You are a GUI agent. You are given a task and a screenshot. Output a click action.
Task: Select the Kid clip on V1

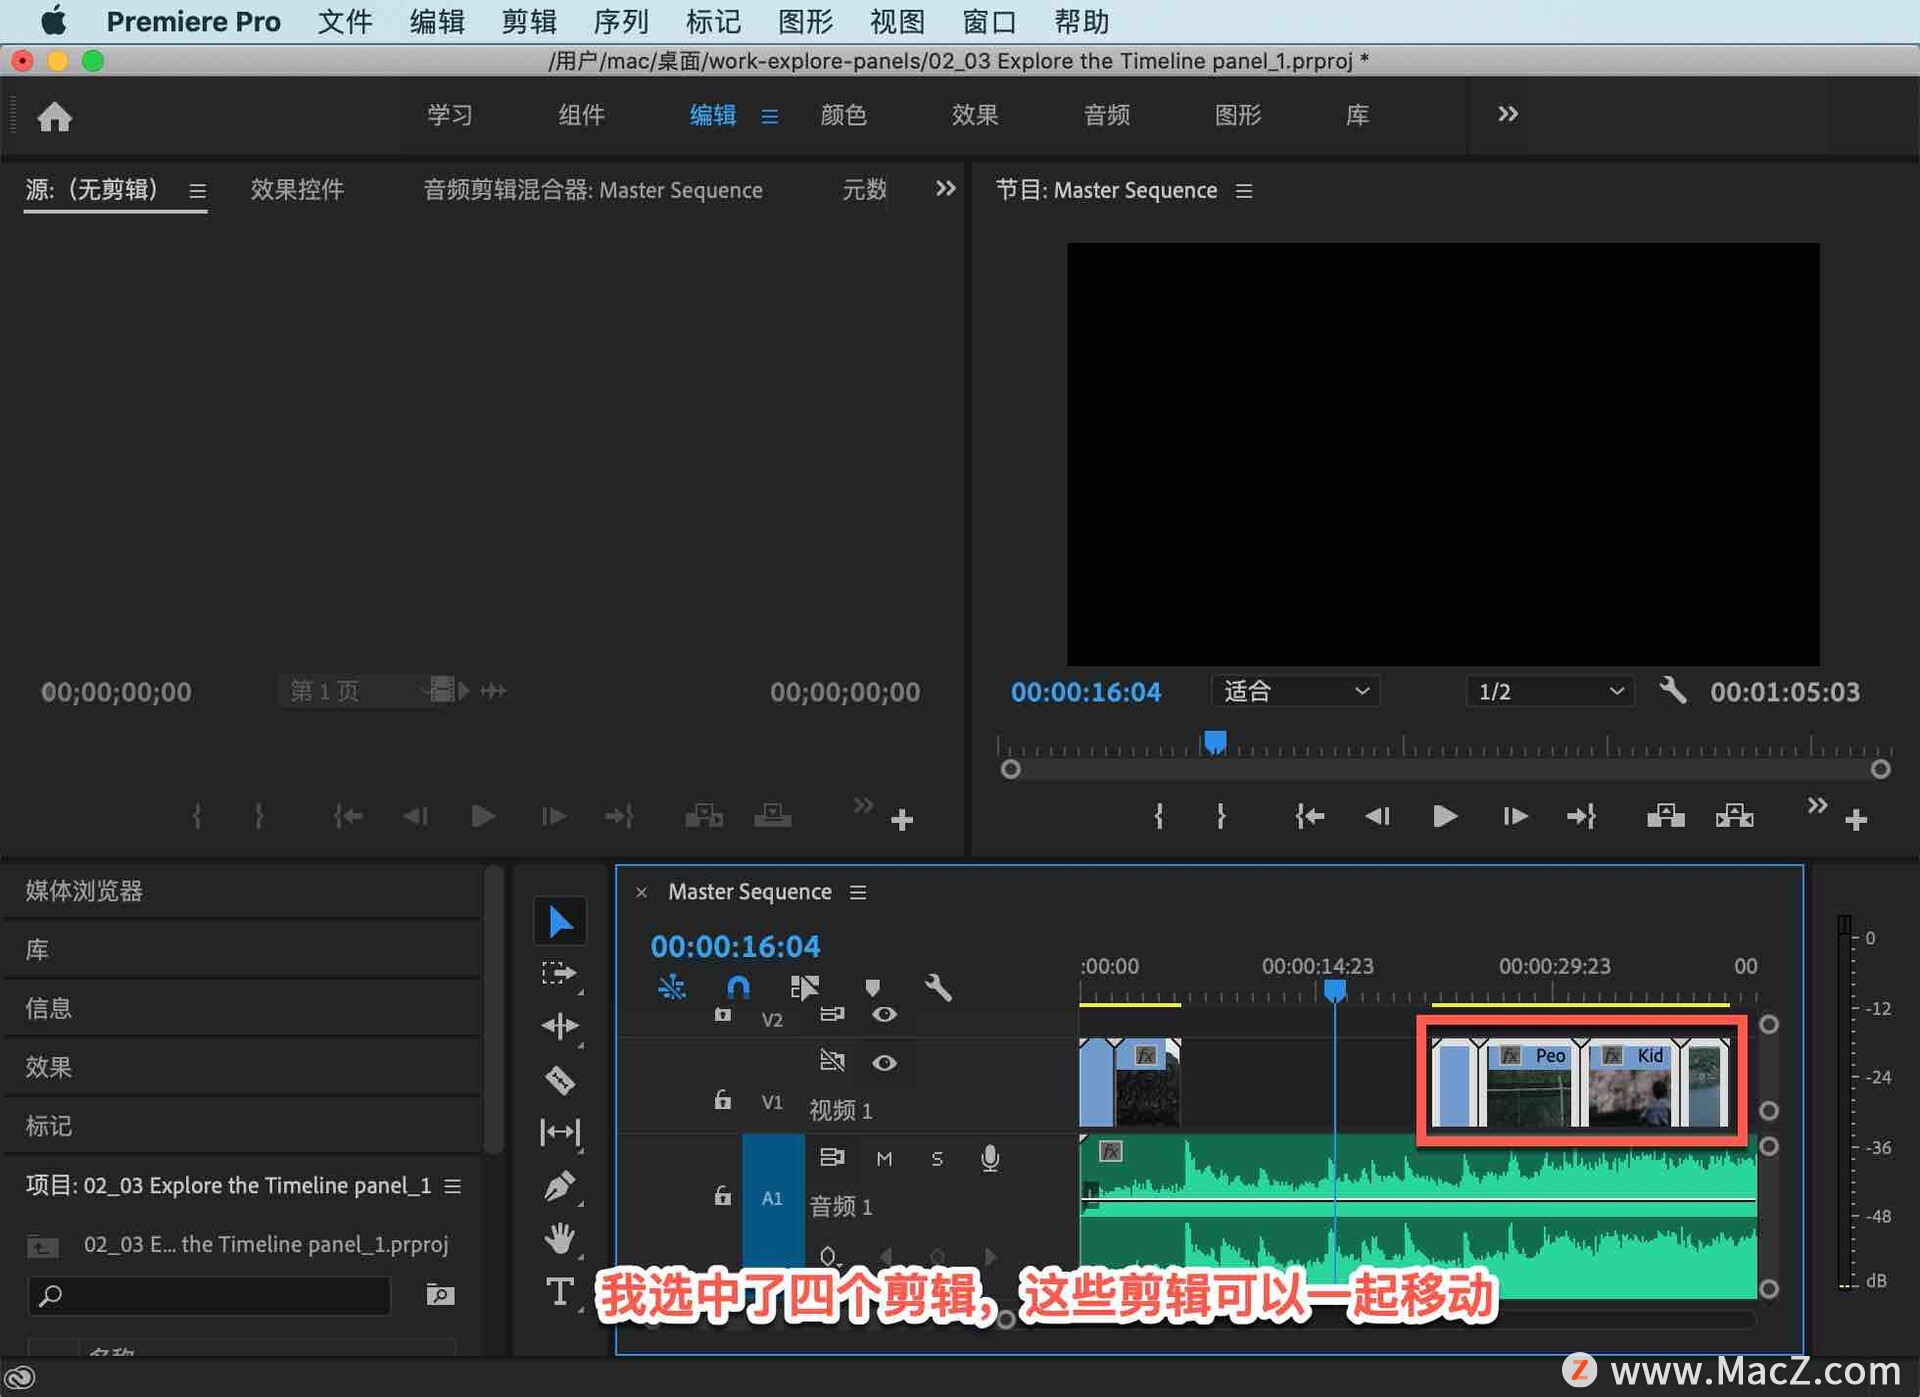tap(1629, 1083)
